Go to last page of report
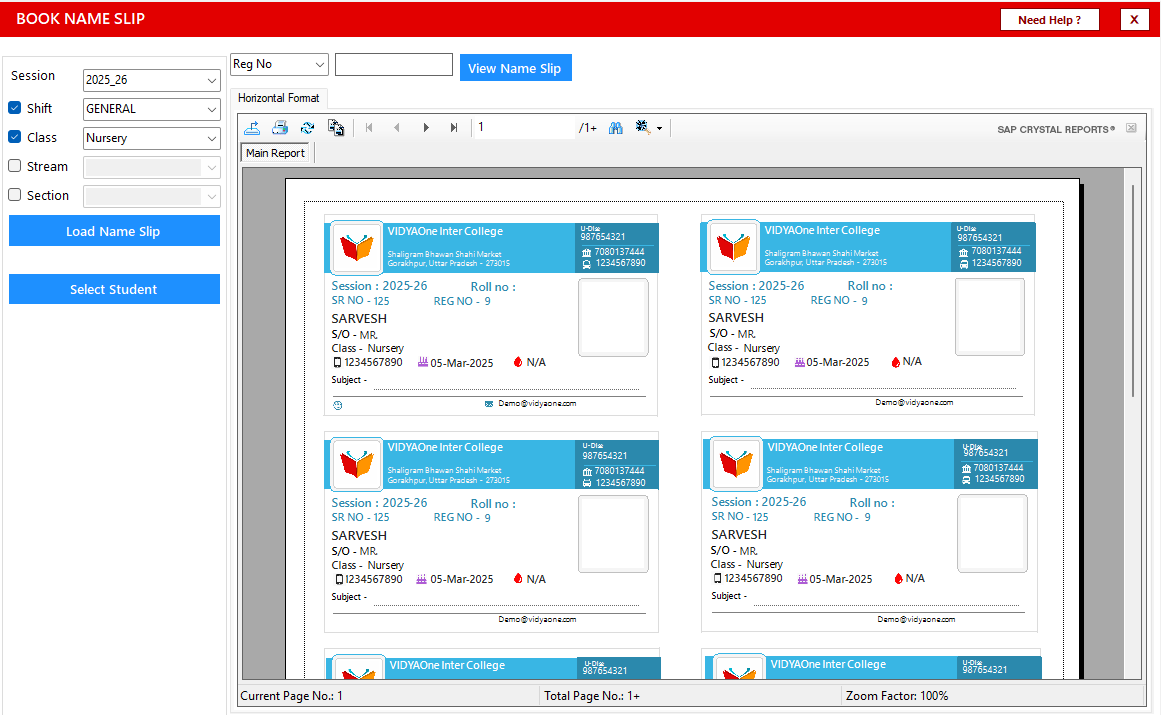This screenshot has height=715, width=1161. (x=454, y=128)
